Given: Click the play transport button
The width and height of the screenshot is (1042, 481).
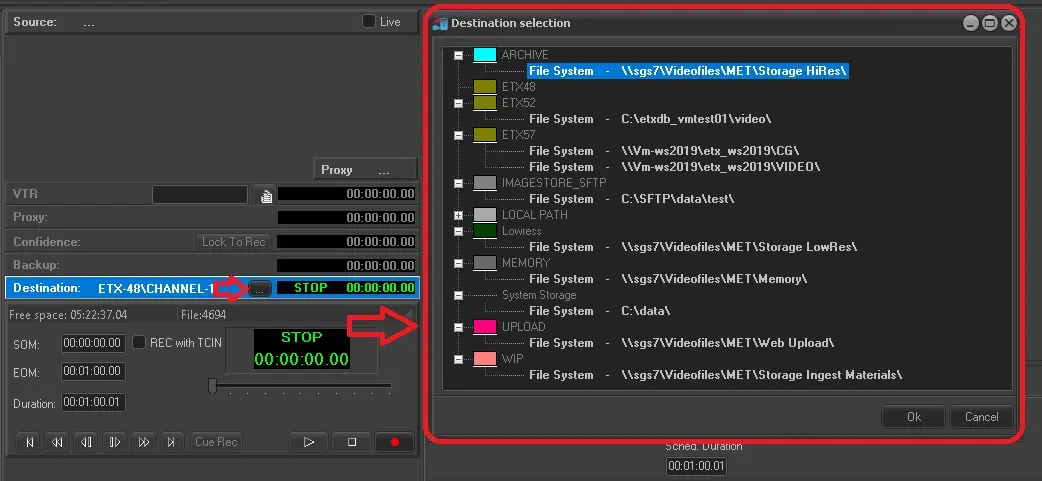Looking at the screenshot, I should coord(309,442).
